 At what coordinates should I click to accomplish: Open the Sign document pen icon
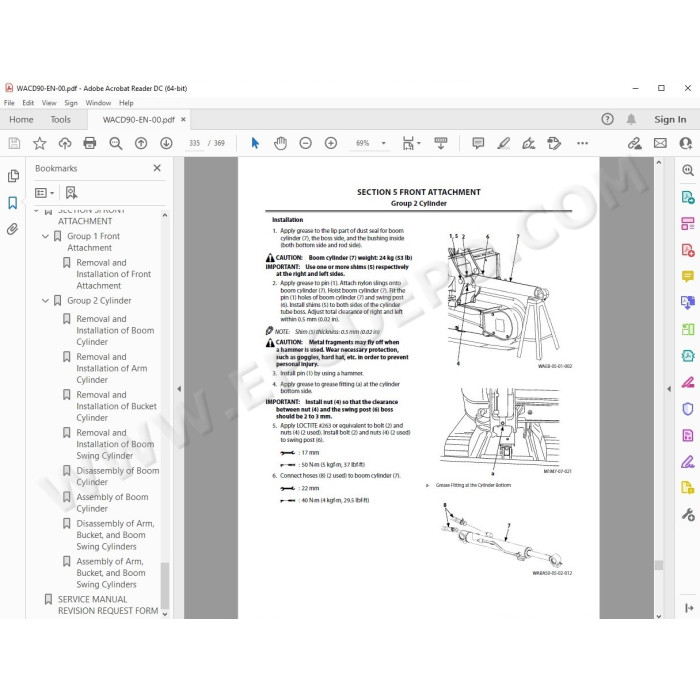click(529, 143)
